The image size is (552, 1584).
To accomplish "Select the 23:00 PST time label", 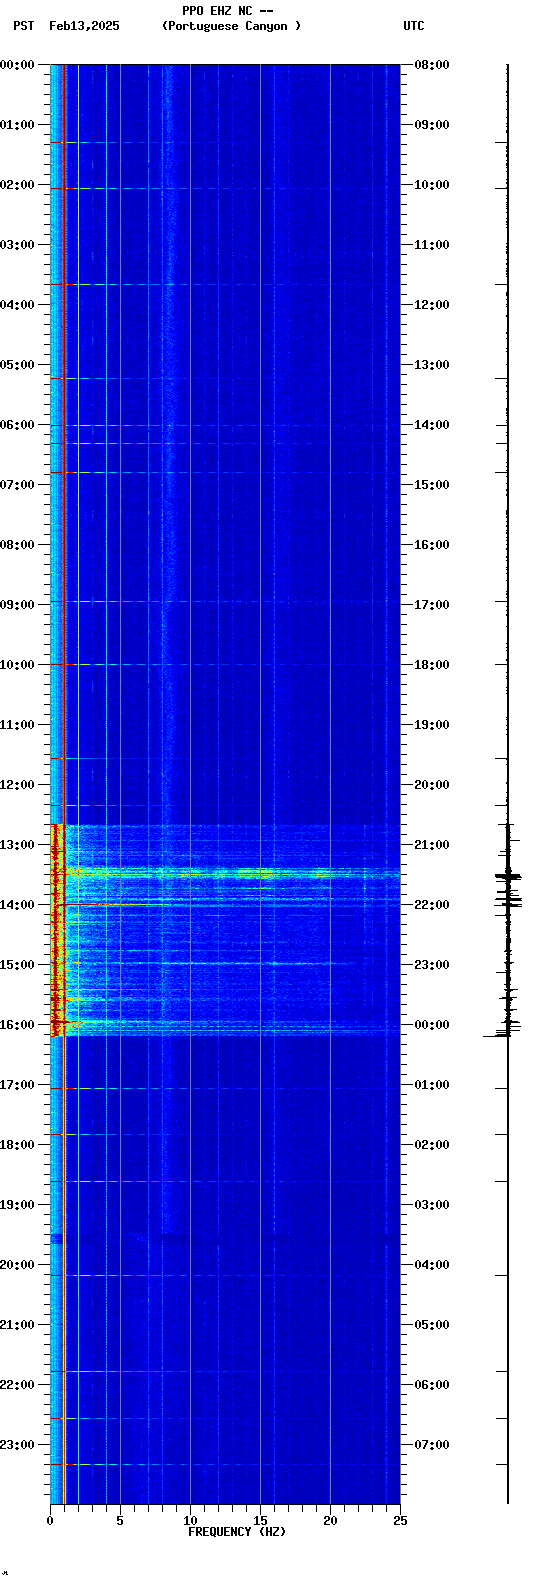I will tap(18, 1445).
